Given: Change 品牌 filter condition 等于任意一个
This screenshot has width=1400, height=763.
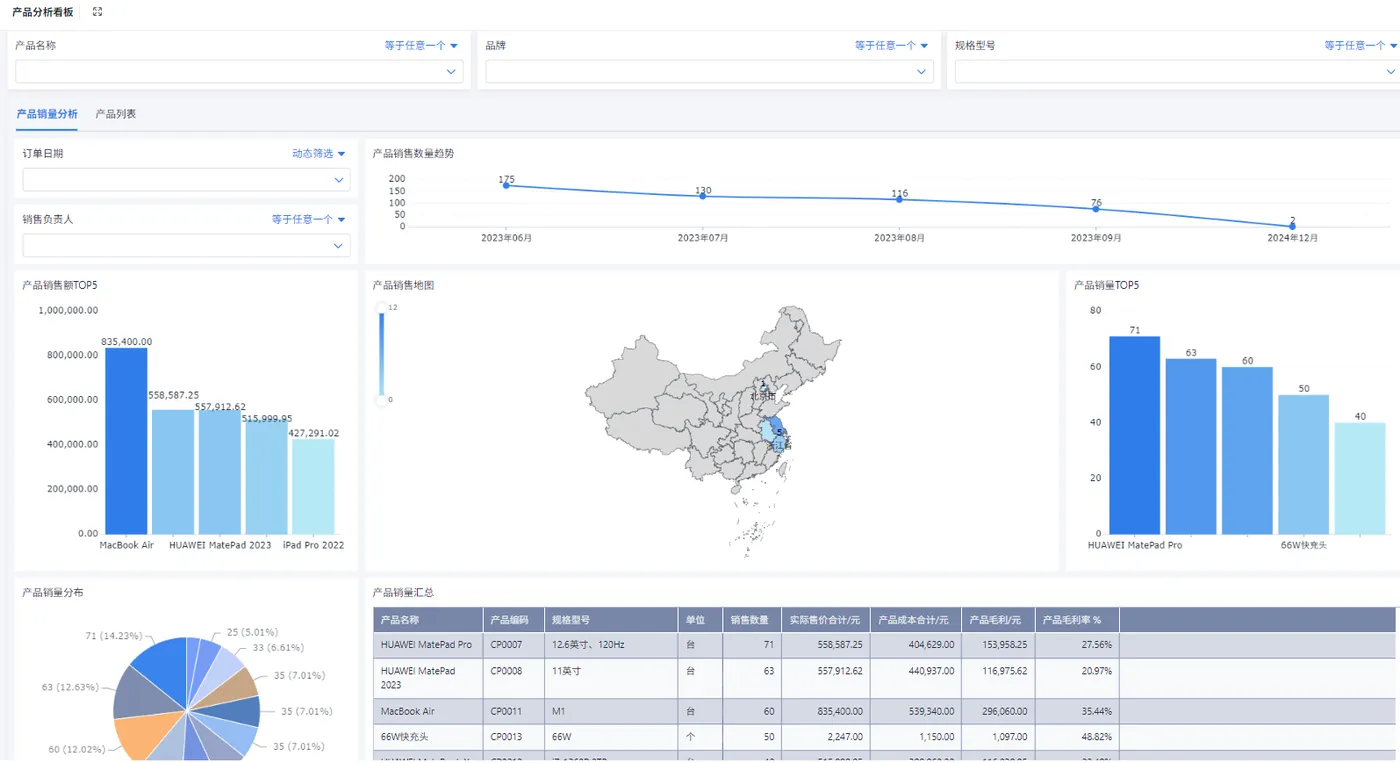Looking at the screenshot, I should [x=891, y=45].
